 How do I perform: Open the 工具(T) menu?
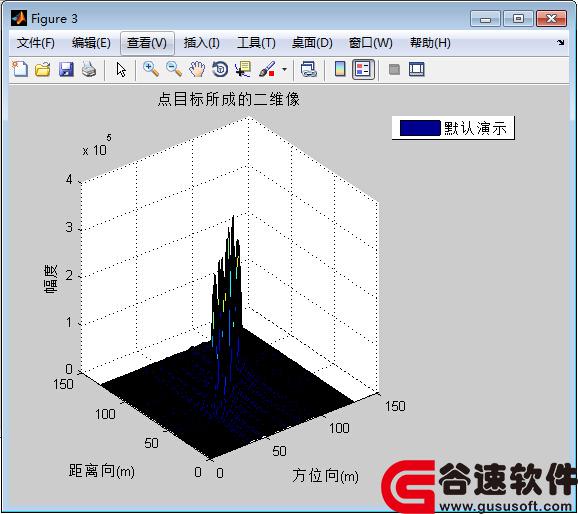(x=256, y=43)
